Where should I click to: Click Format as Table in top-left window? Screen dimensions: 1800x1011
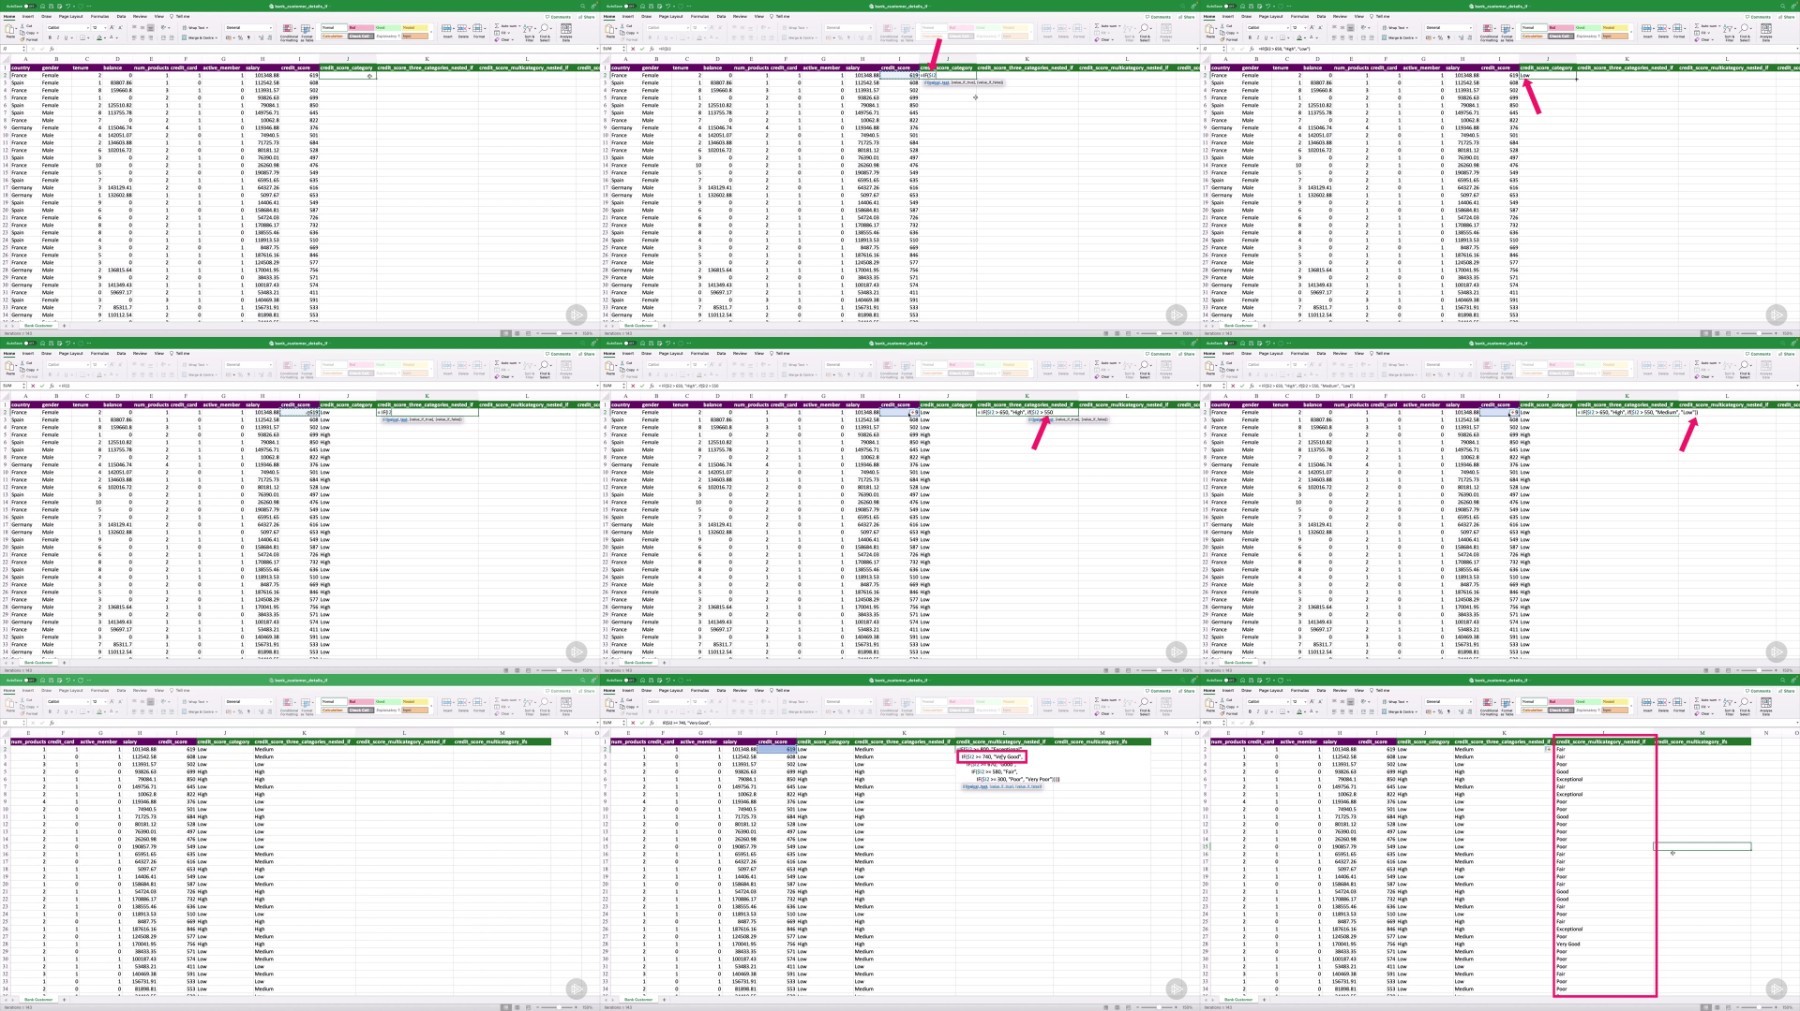pos(307,32)
